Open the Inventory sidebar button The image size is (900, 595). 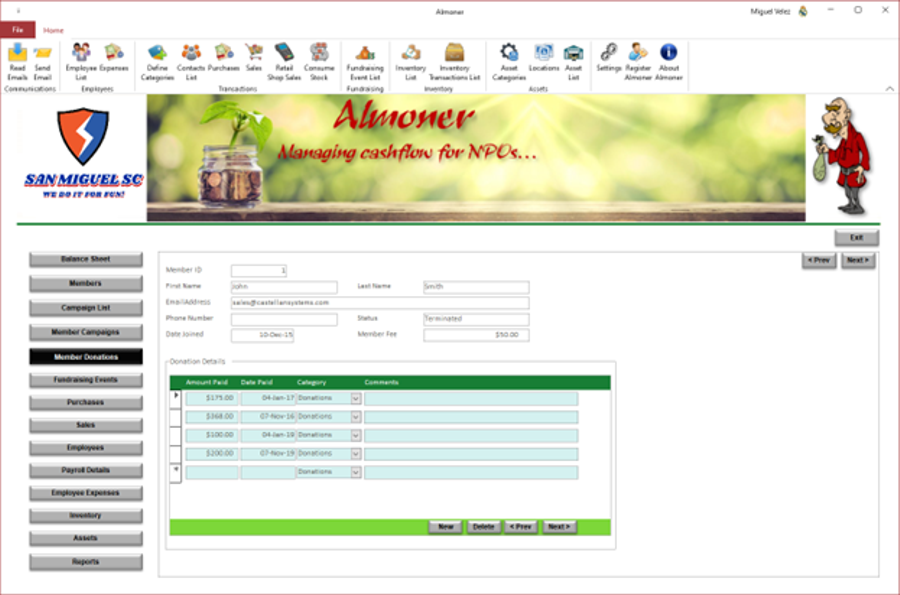click(x=86, y=516)
